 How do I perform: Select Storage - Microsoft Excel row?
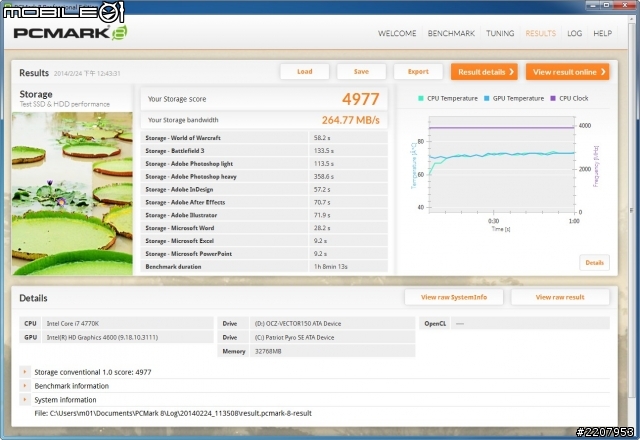coord(264,241)
